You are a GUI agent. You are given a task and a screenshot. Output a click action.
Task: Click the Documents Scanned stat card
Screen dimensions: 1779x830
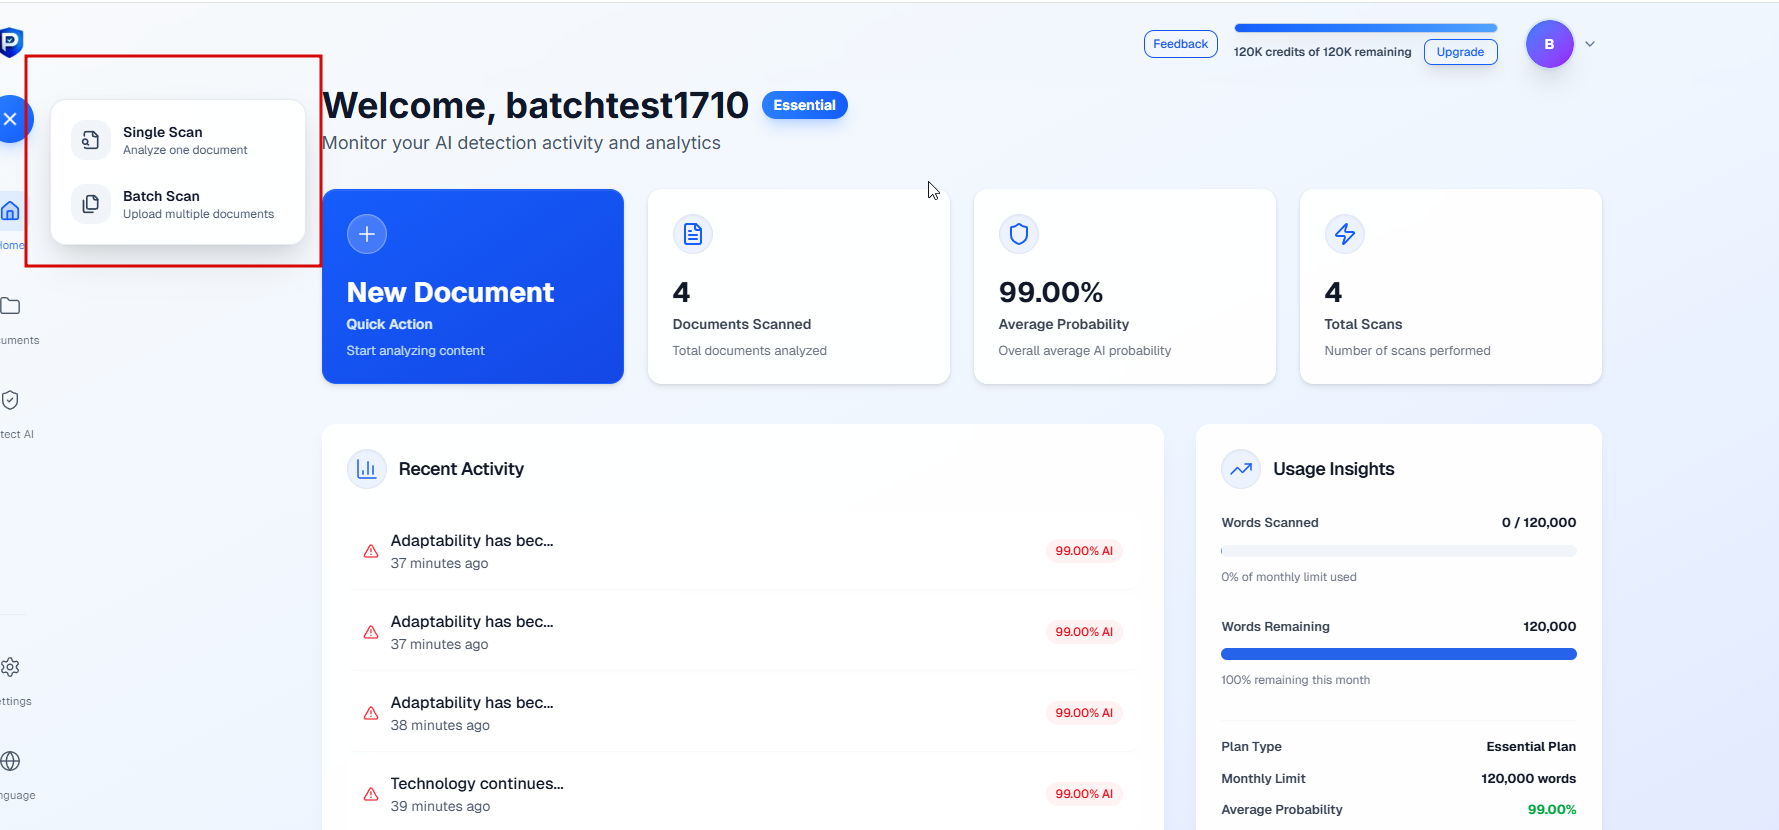click(x=799, y=286)
